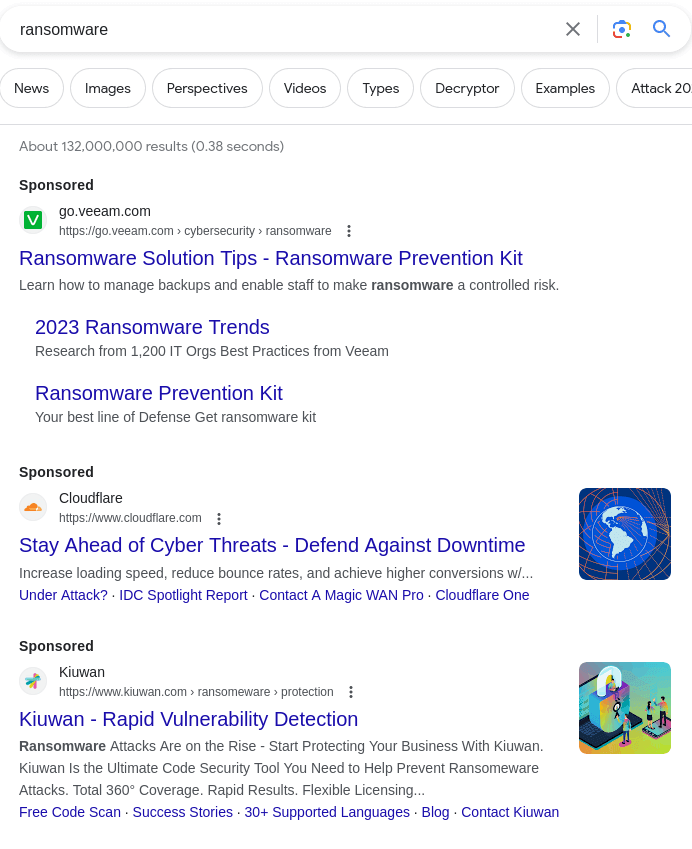Open Ransomware Solution Tips ad link
Viewport: 692px width, 849px height.
[x=271, y=258]
